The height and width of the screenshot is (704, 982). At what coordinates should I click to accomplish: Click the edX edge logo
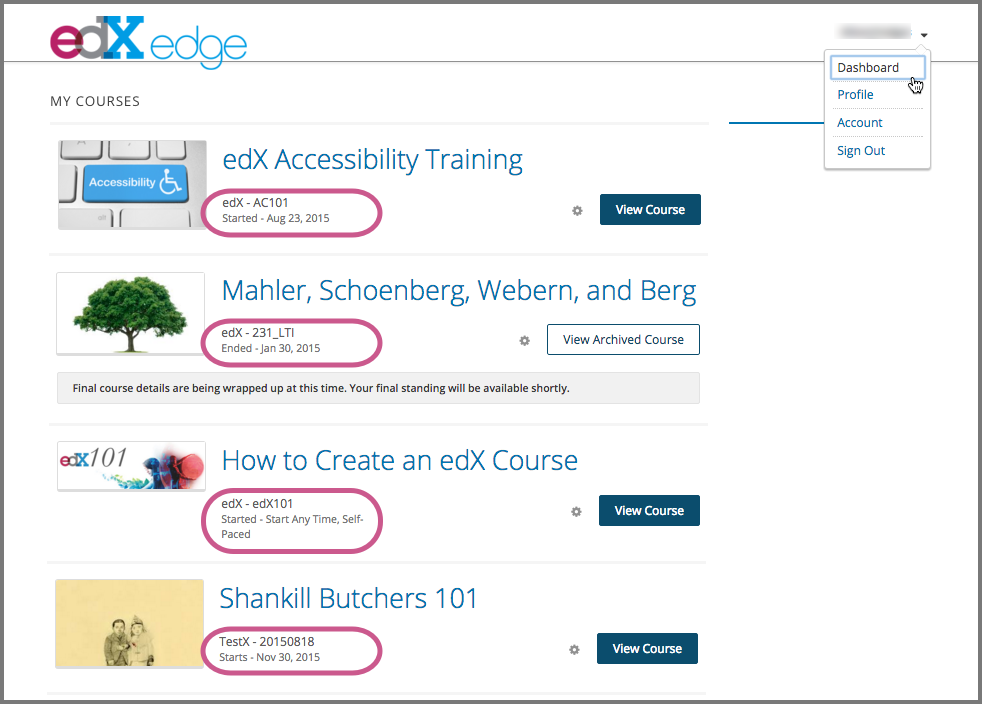click(x=148, y=41)
